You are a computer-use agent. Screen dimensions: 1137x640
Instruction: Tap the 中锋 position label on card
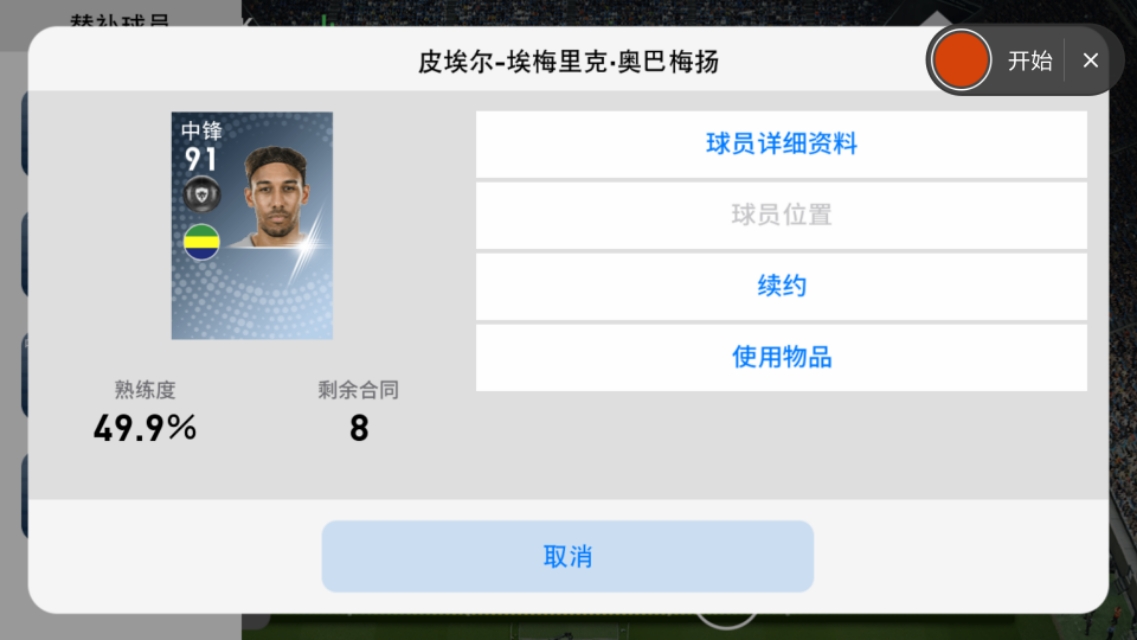[202, 130]
